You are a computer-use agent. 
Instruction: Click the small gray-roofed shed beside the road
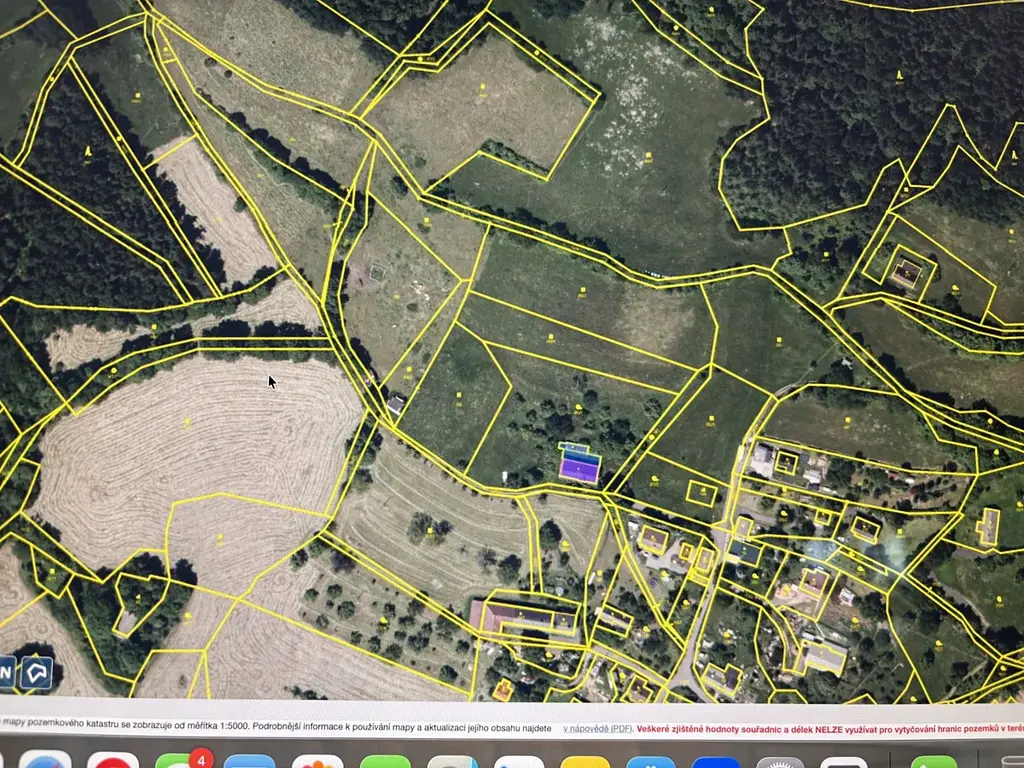click(396, 404)
